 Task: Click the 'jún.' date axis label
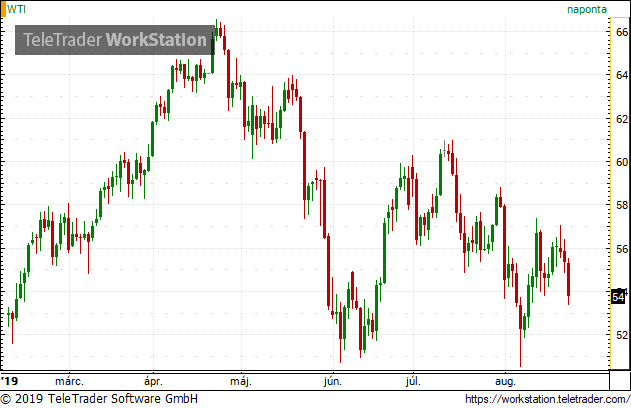click(333, 381)
